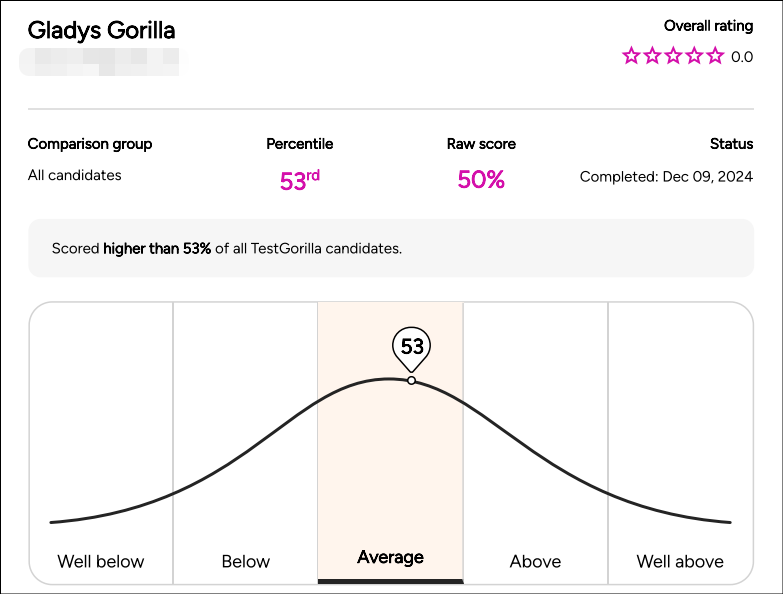783x594 pixels.
Task: Click the Scored higher than 53% banner
Action: coord(391,248)
